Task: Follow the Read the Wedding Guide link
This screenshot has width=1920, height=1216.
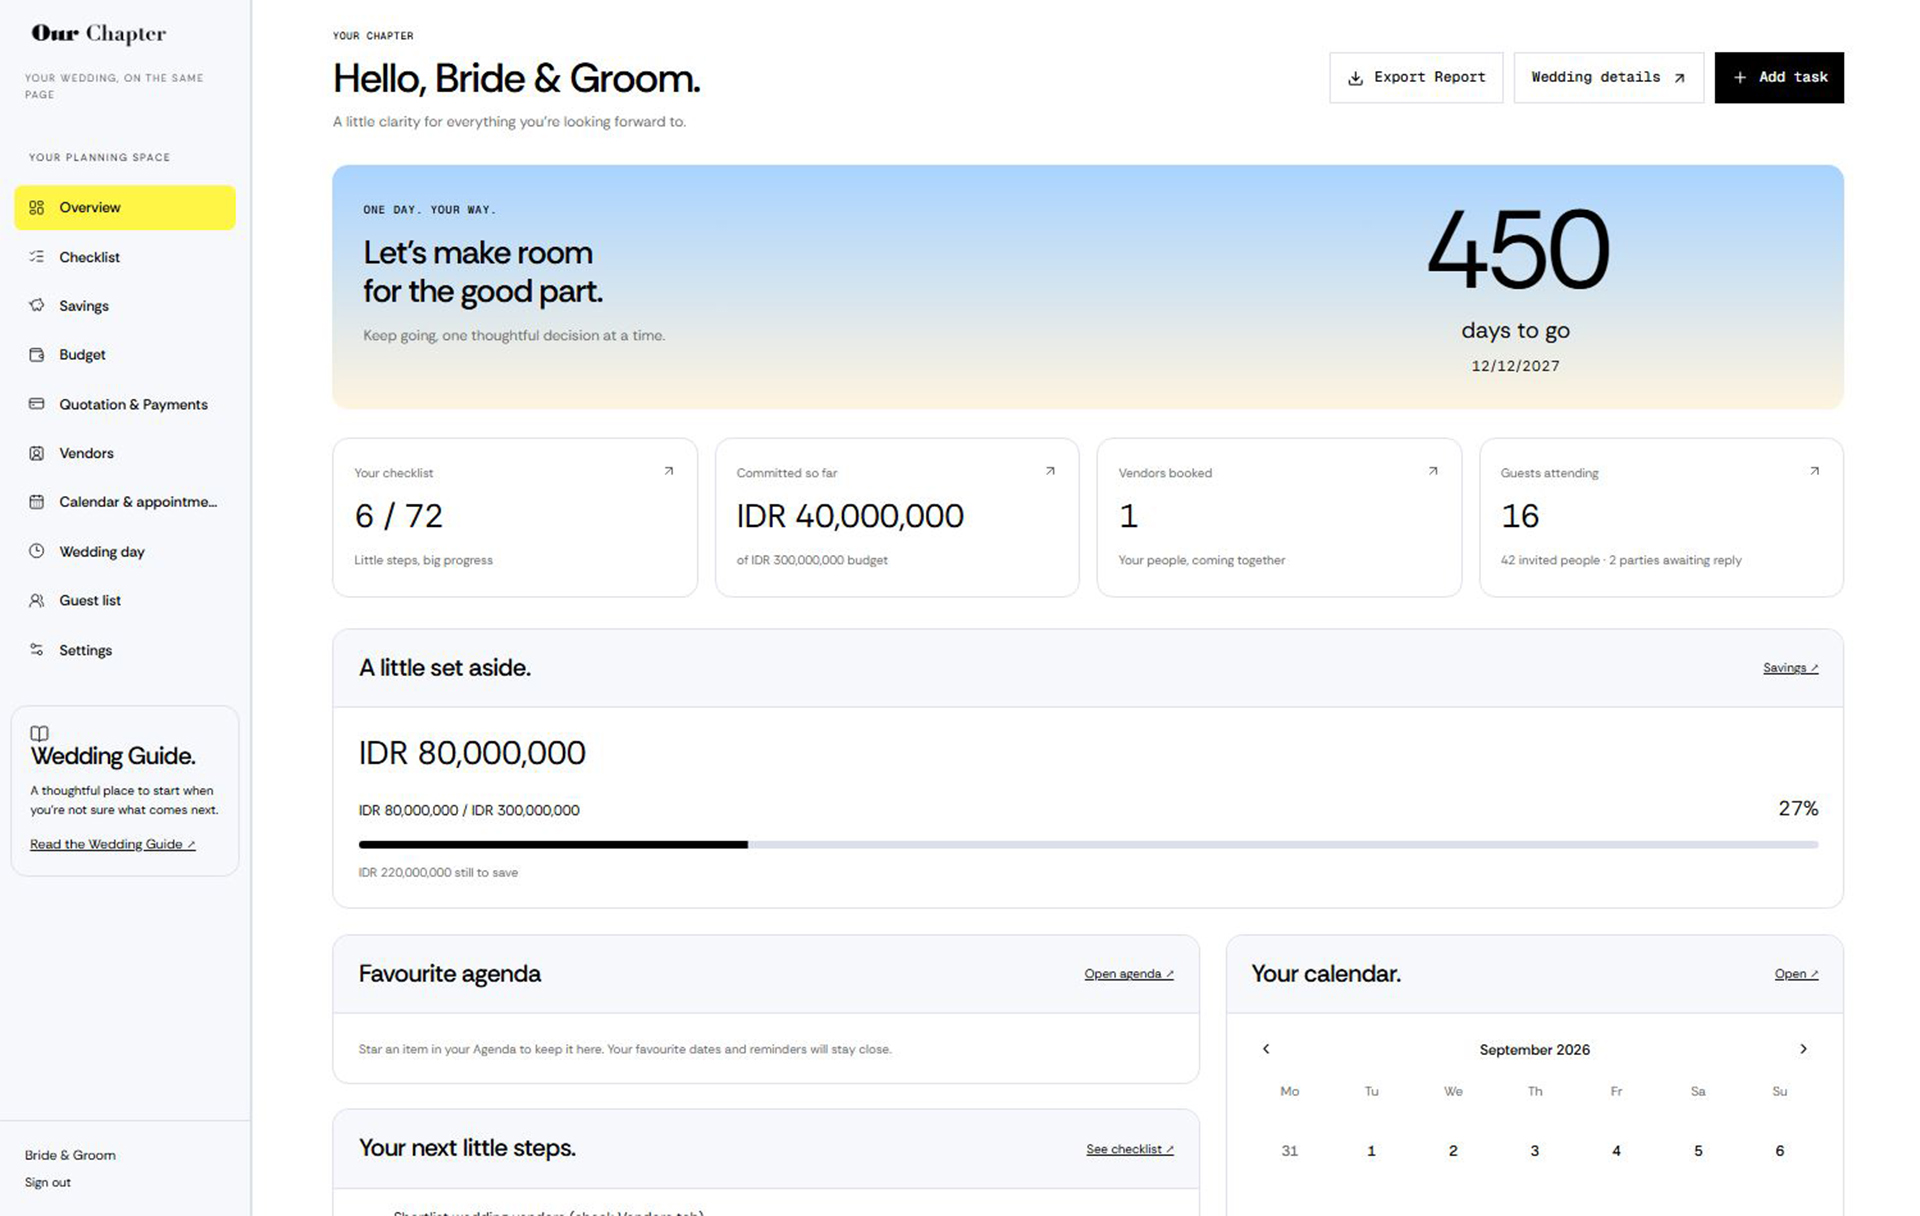Action: 112,844
